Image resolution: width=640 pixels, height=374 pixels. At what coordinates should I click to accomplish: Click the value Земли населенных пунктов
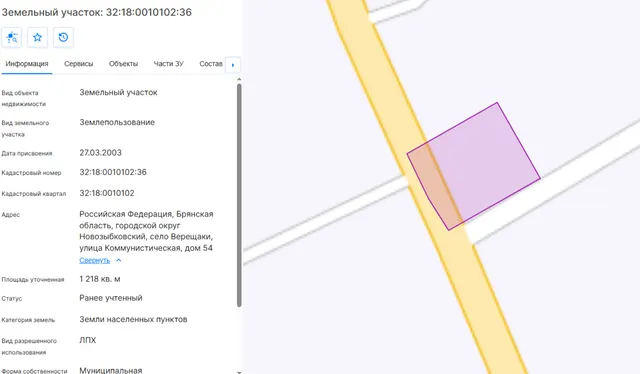coord(133,319)
